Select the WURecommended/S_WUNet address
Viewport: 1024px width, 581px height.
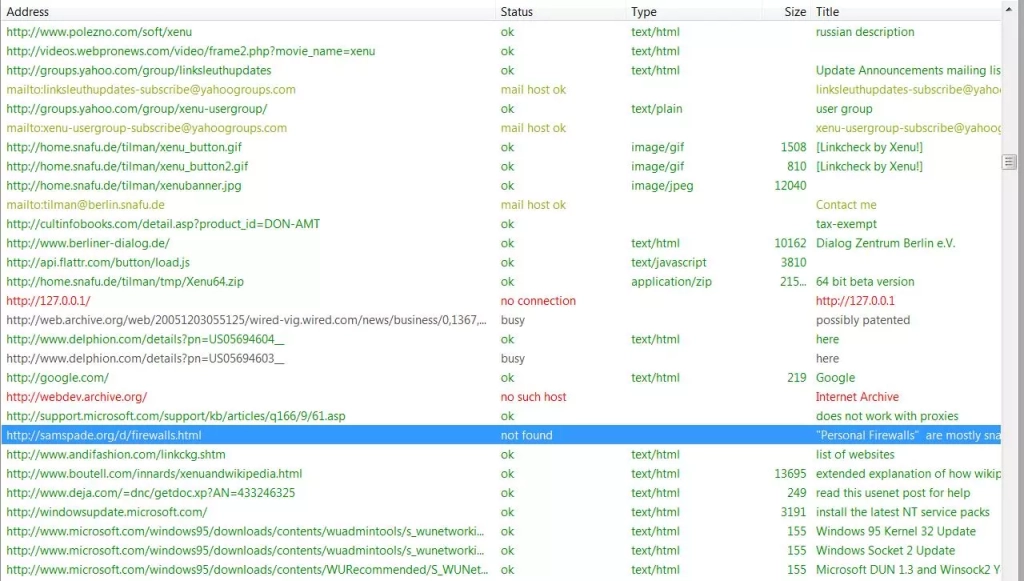pos(247,570)
